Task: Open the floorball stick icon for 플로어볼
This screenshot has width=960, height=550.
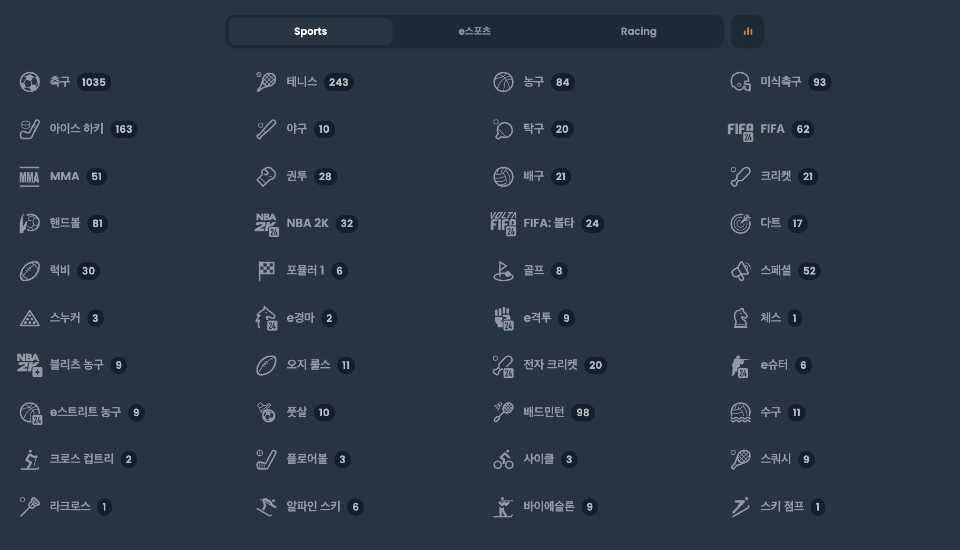Action: pyautogui.click(x=266, y=459)
